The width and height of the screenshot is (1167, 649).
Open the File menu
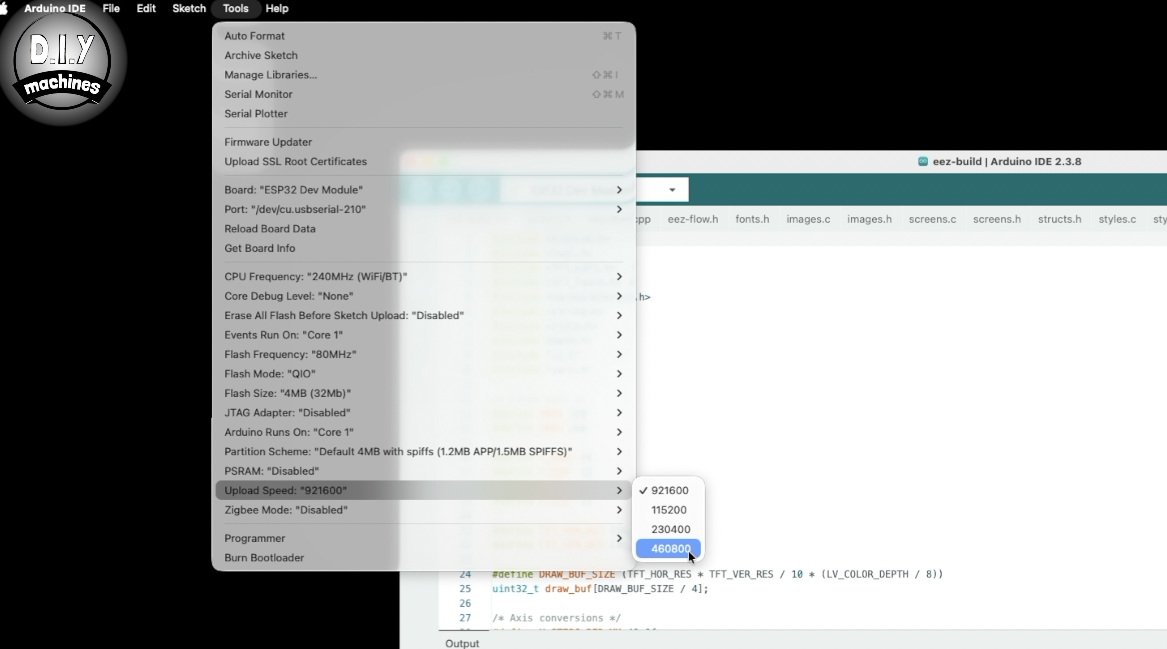click(111, 8)
